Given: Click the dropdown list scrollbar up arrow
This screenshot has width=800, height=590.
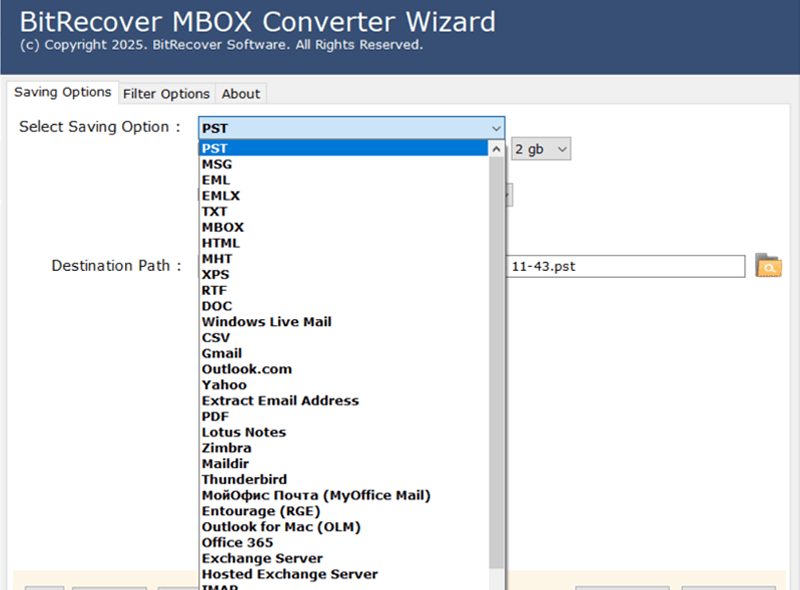Looking at the screenshot, I should (x=497, y=147).
